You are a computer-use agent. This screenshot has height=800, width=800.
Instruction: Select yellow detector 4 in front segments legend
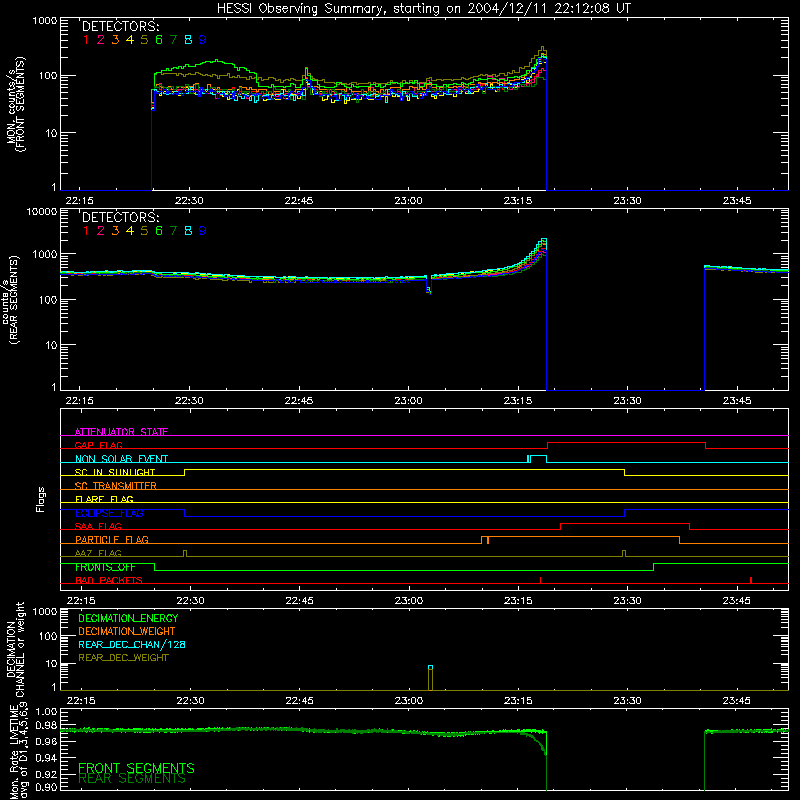(130, 40)
